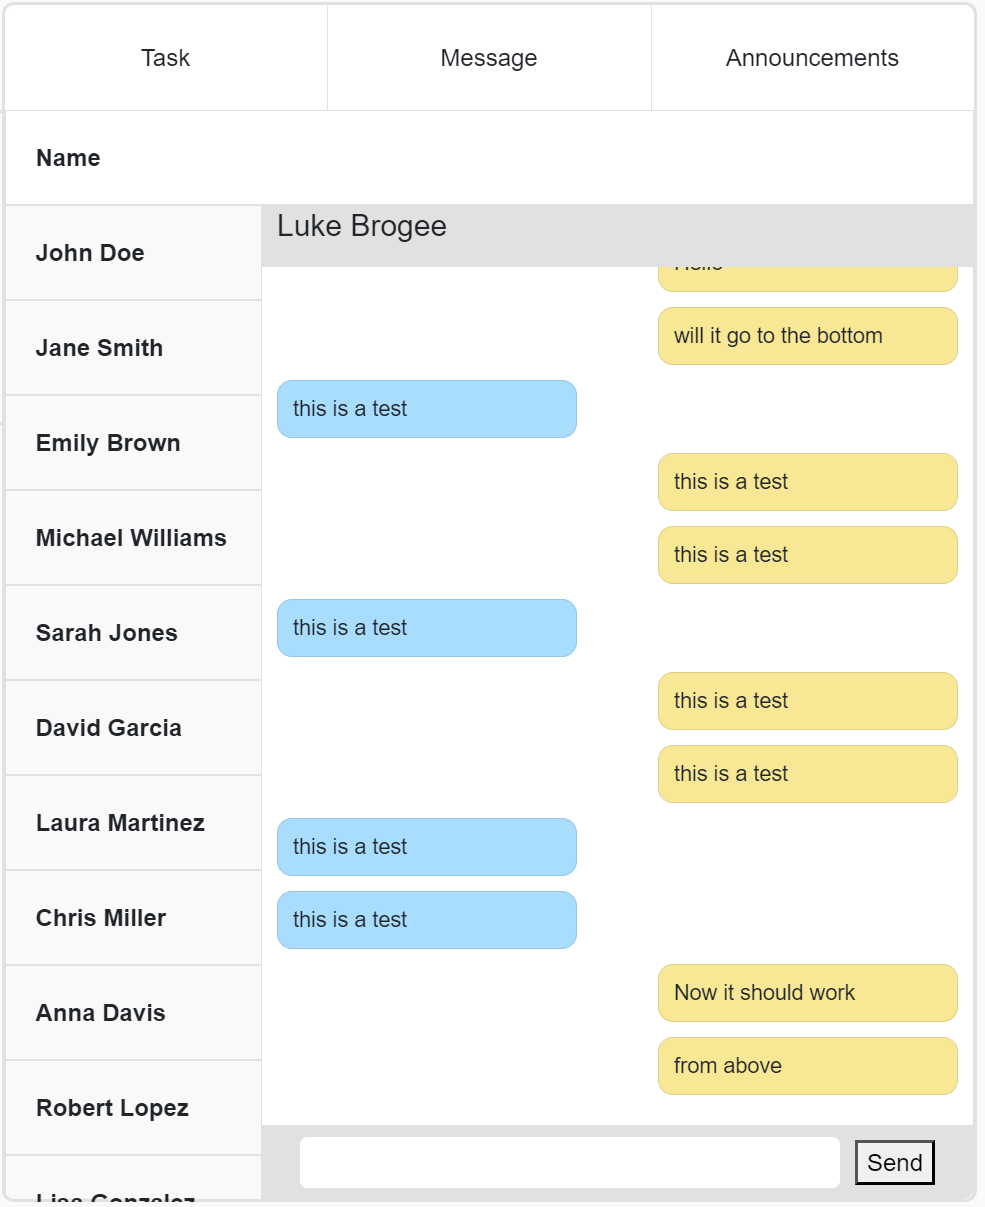The width and height of the screenshot is (985, 1207).
Task: Click the Luke Brogee chat header
Action: [x=361, y=226]
